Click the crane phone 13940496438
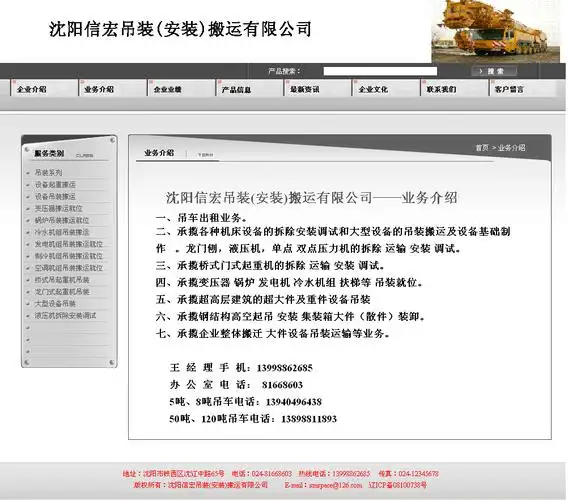568x500 pixels. coord(294,402)
